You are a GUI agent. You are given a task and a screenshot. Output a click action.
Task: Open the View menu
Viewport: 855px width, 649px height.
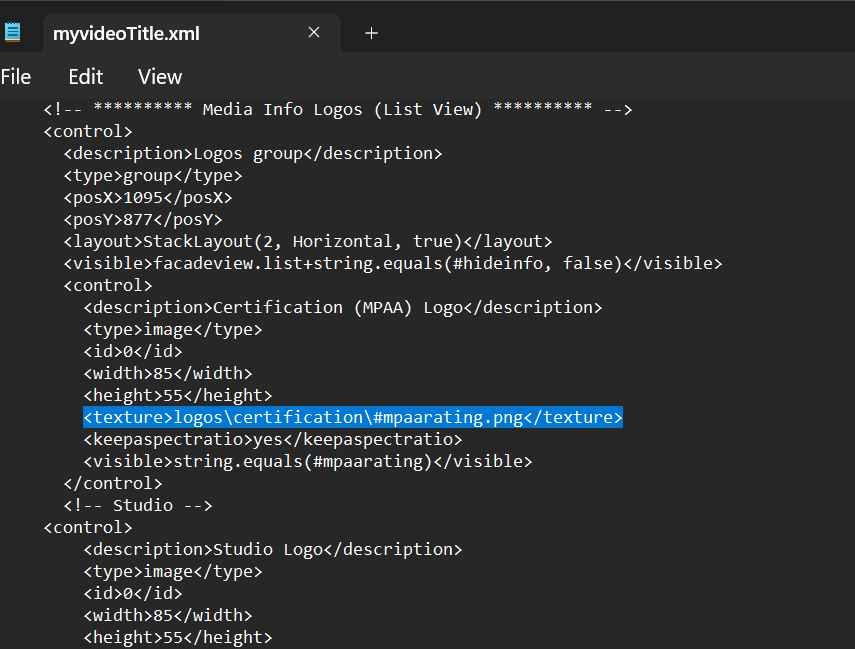tap(160, 77)
